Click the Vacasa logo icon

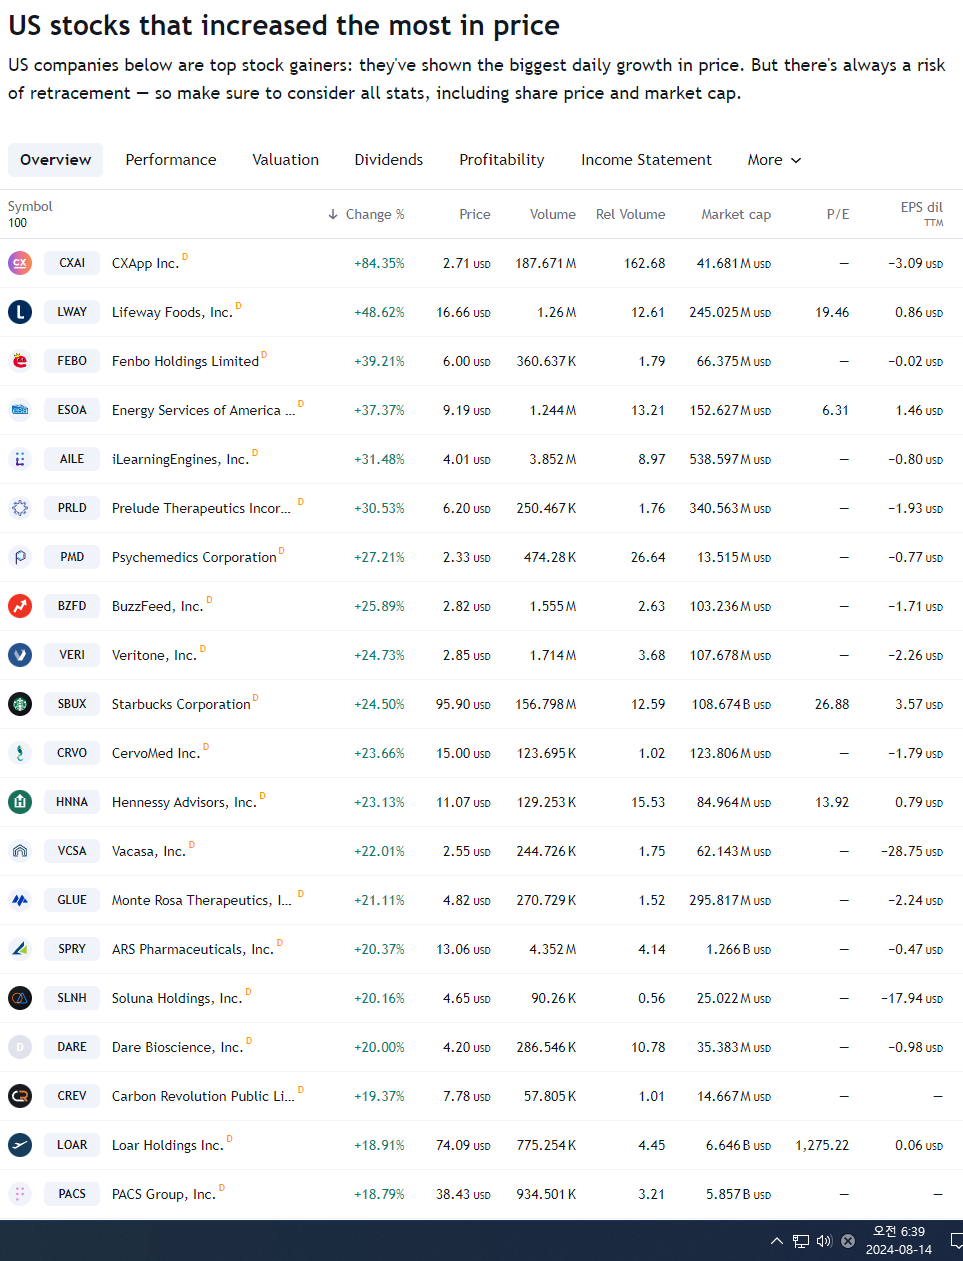(x=20, y=851)
